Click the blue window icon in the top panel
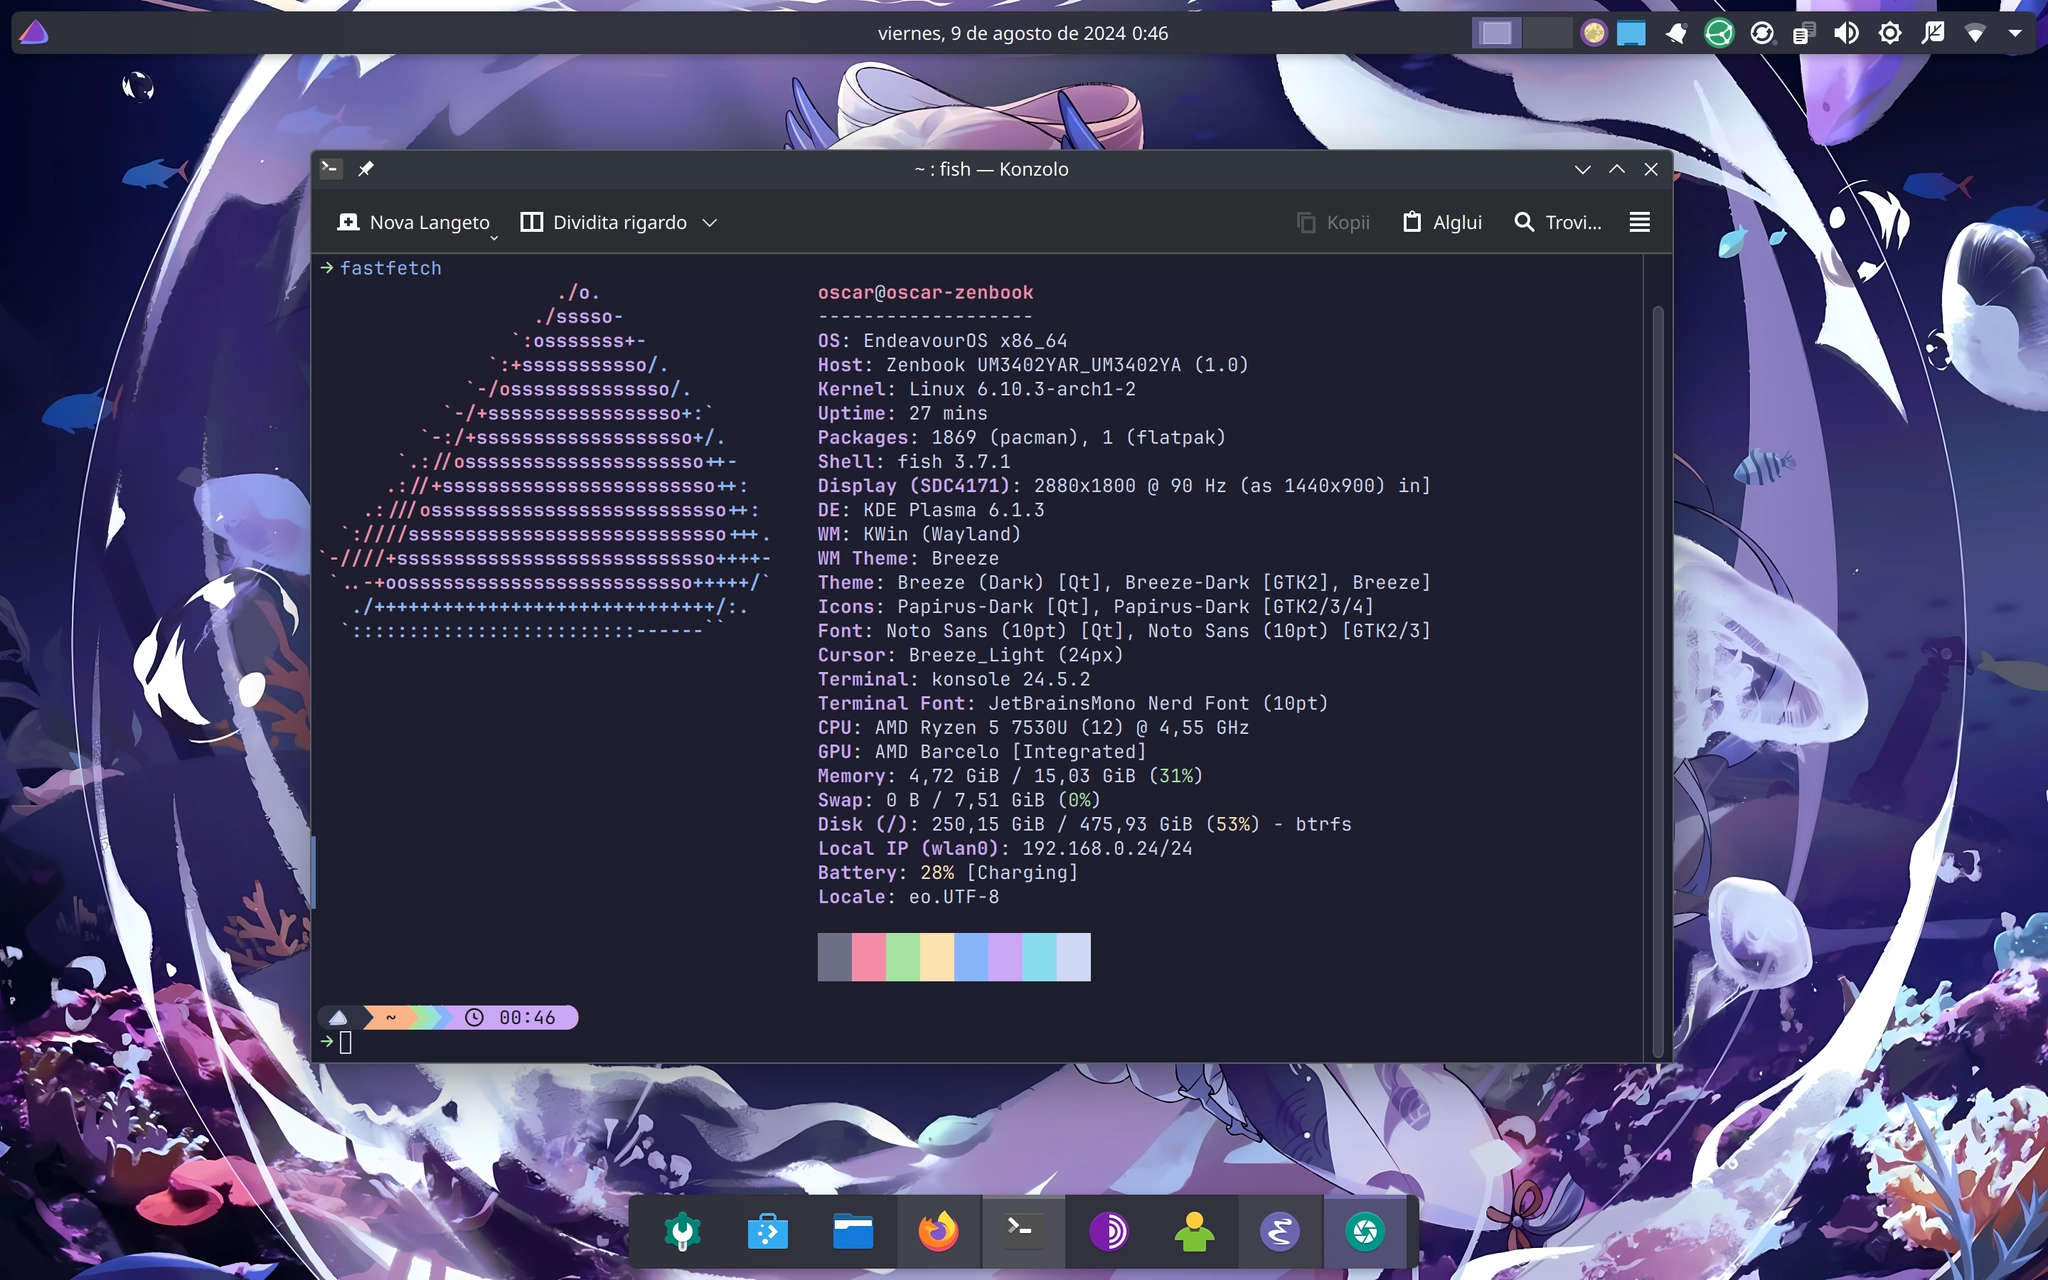 point(1631,33)
